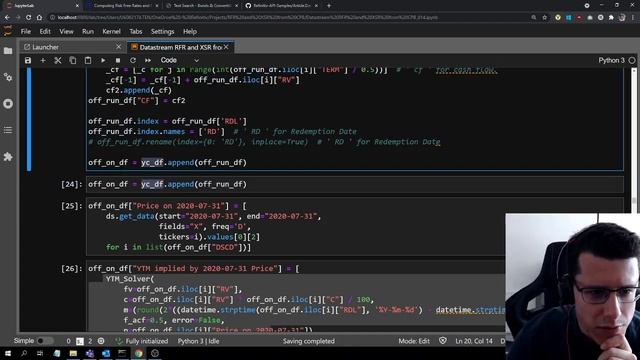Click the kernel settings icon in status bar
This screenshot has height=360, width=640.
tap(101, 341)
